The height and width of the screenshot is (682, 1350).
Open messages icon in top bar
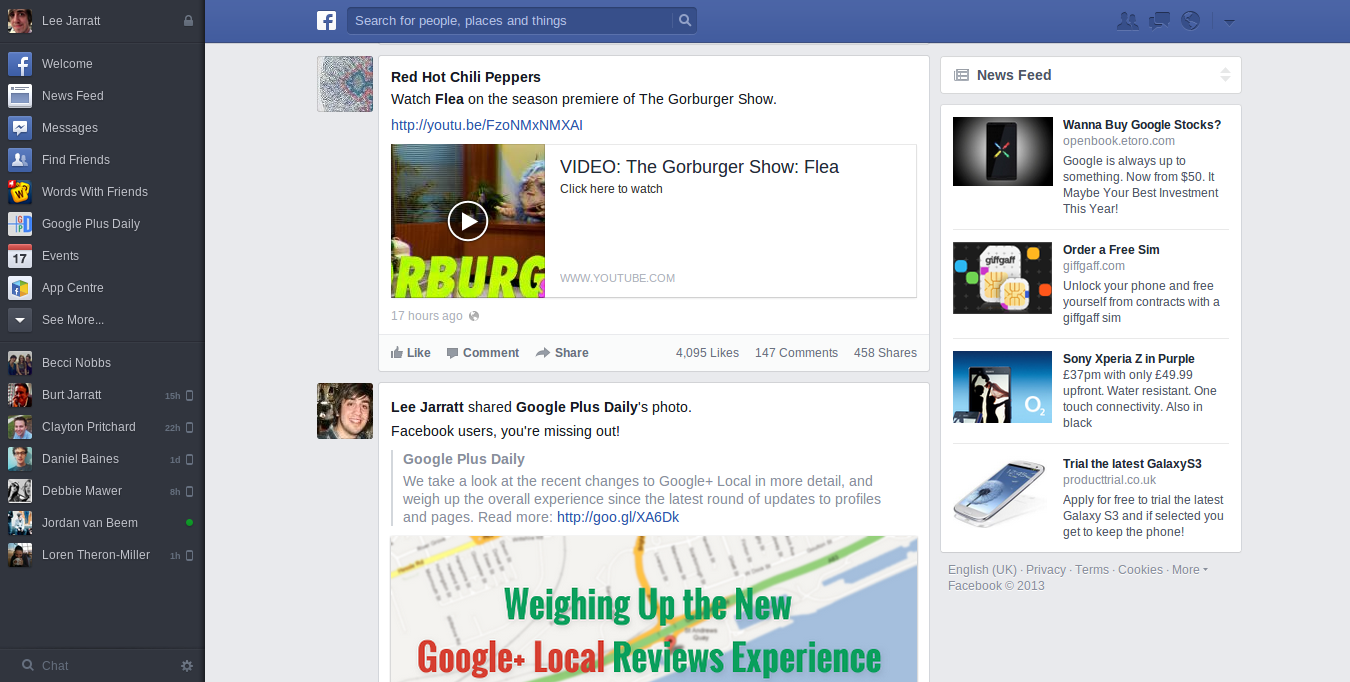click(x=1159, y=20)
